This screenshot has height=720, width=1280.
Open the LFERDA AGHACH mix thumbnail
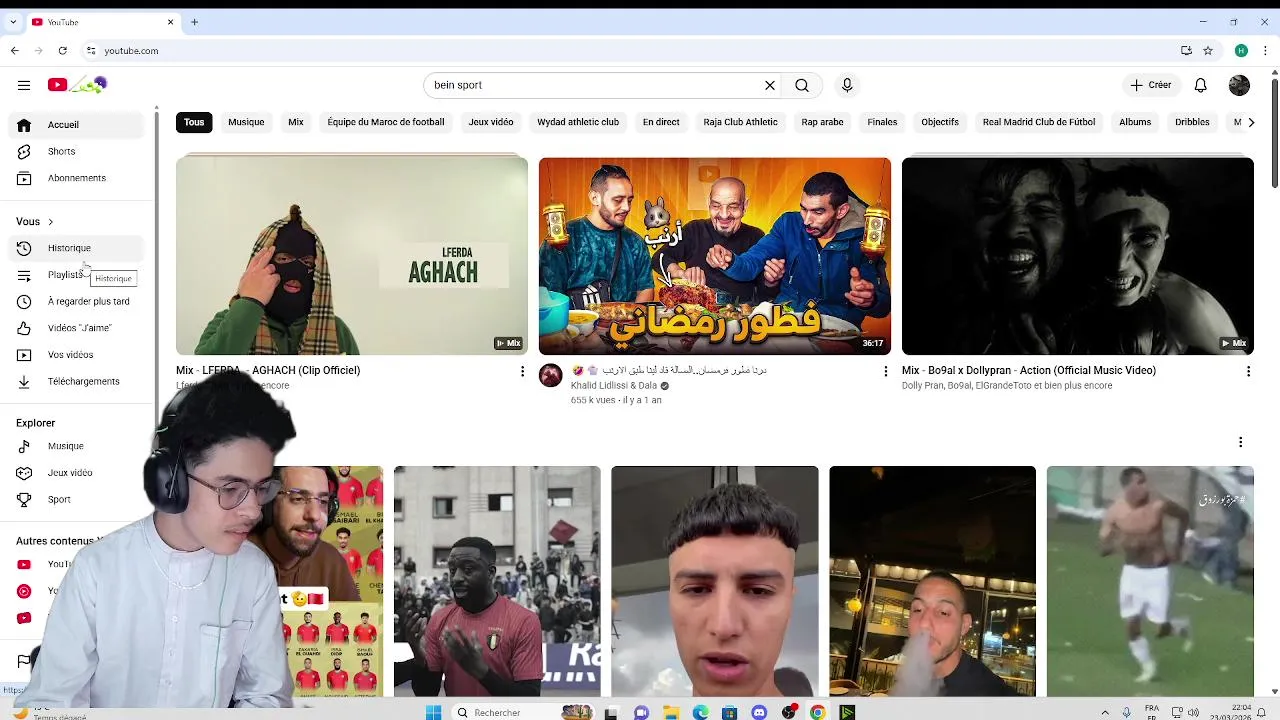[352, 256]
